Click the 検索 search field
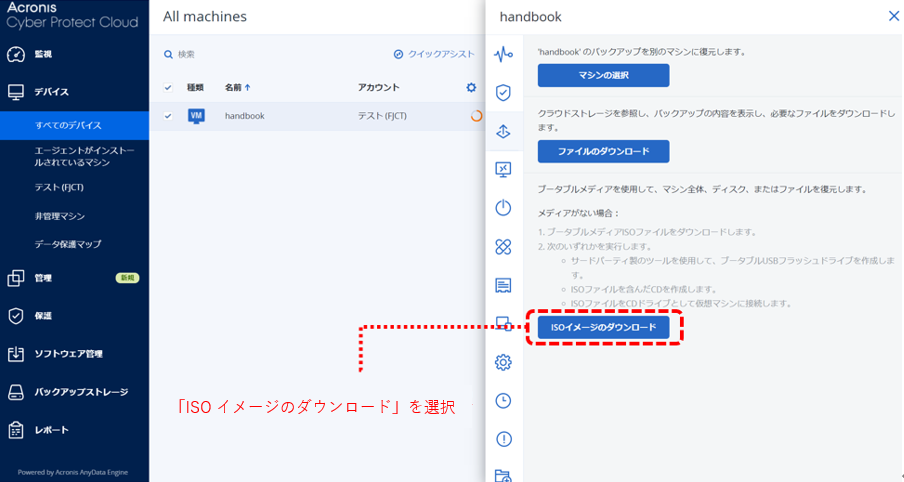The image size is (904, 482). pos(230,54)
